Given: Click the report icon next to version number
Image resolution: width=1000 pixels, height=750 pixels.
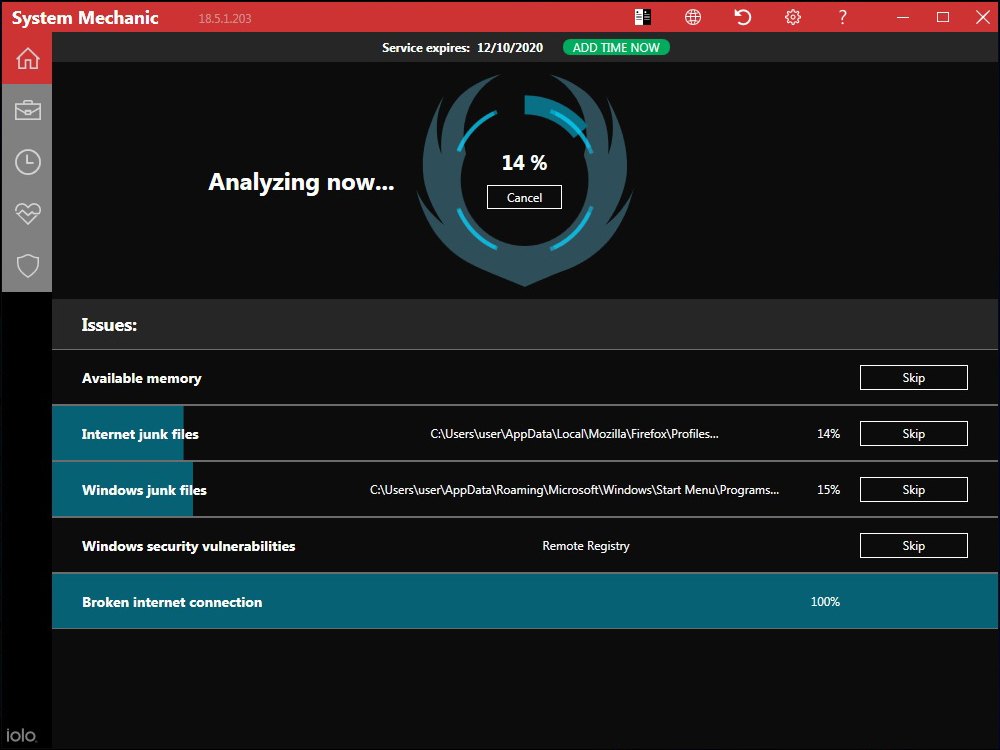Looking at the screenshot, I should pyautogui.click(x=642, y=17).
